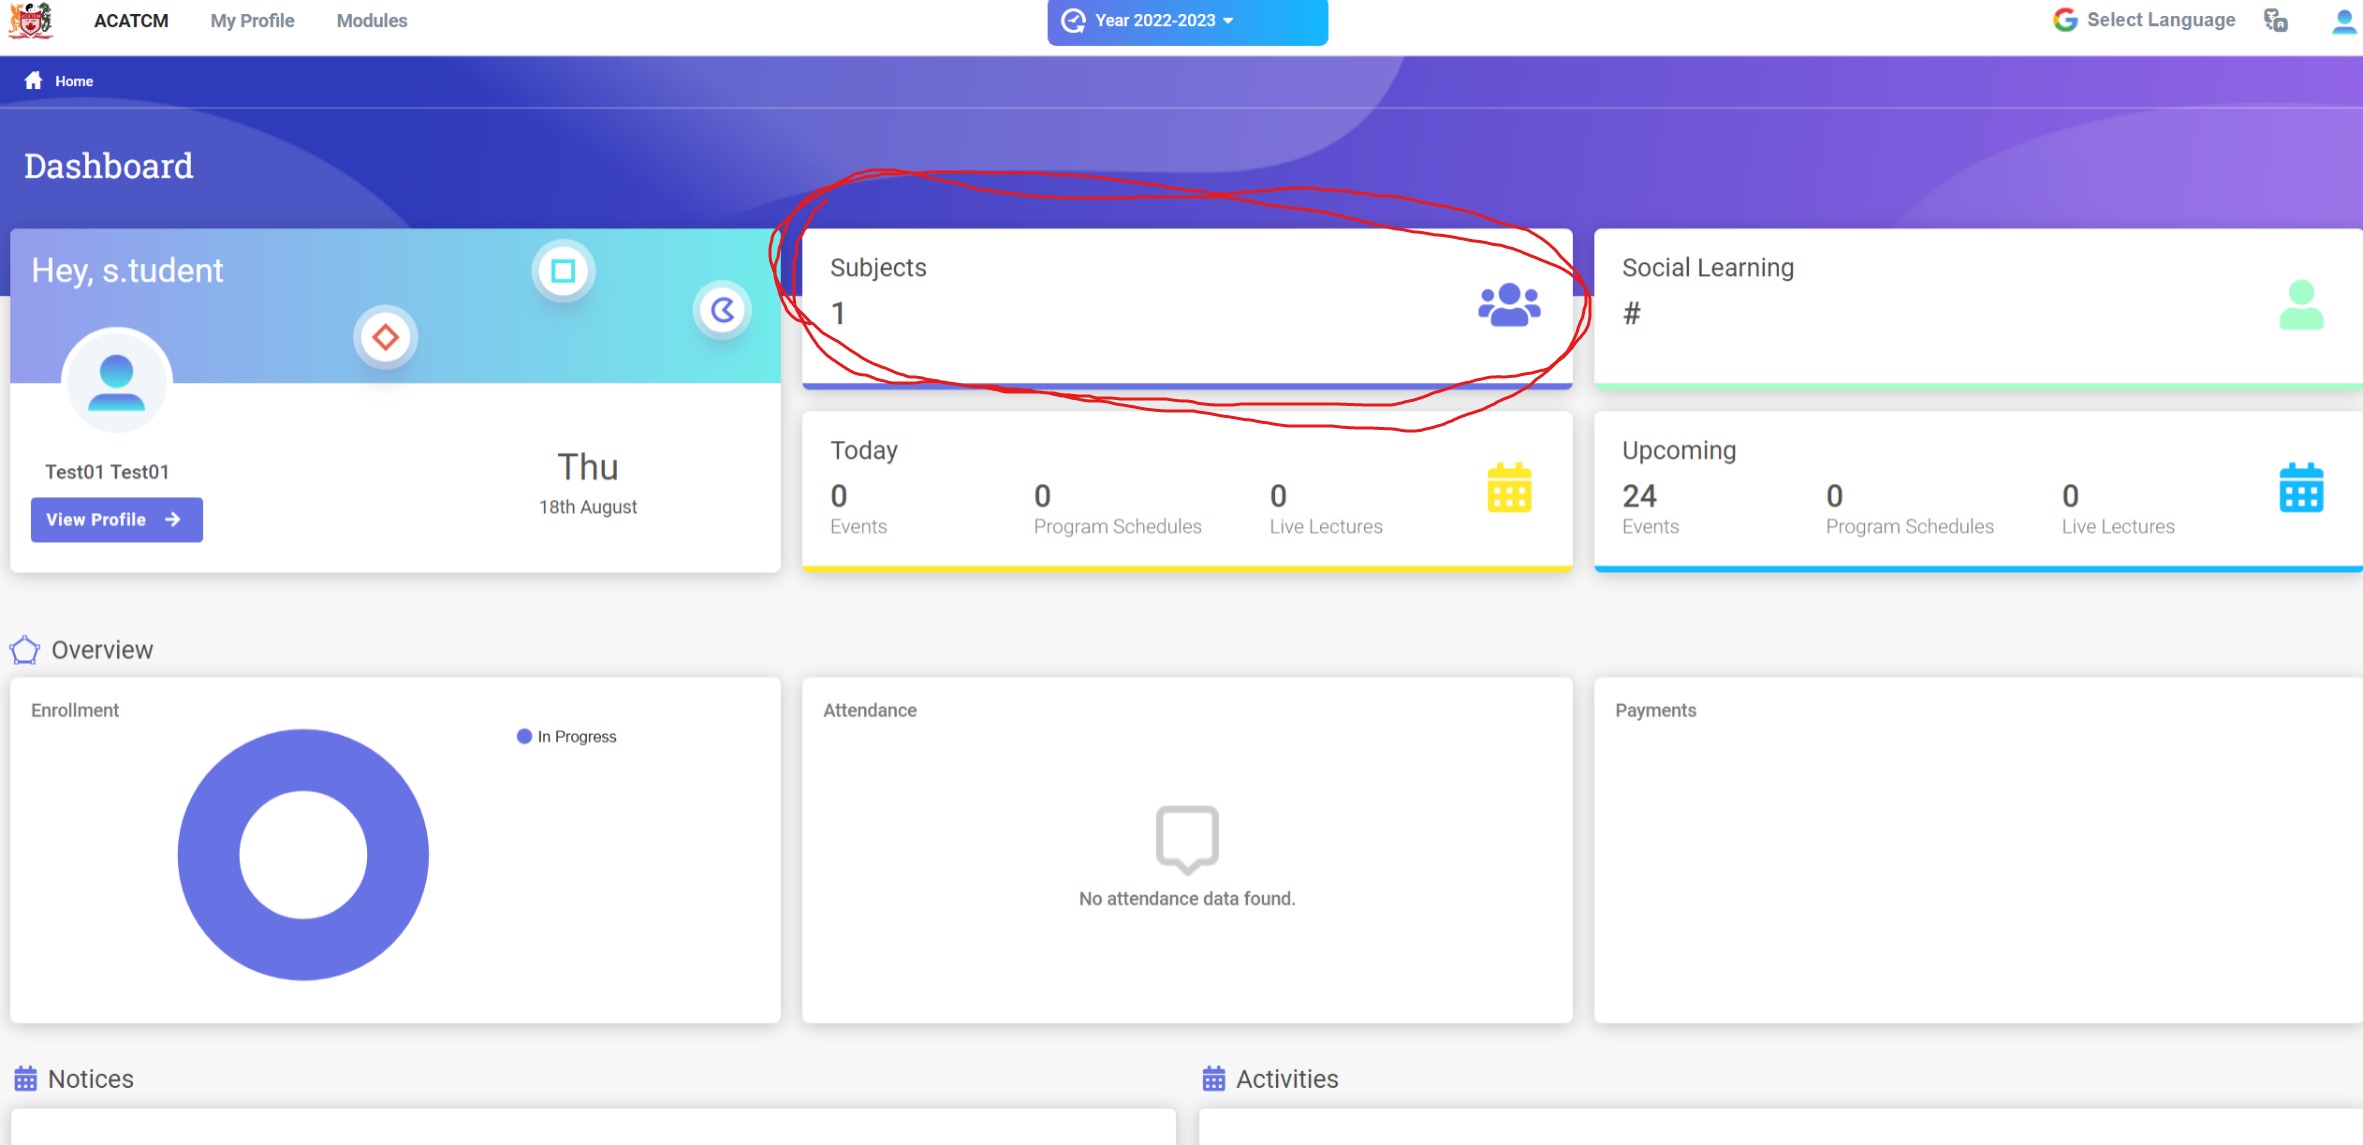Click the Activities calendar icon
This screenshot has width=2363, height=1145.
[1214, 1079]
